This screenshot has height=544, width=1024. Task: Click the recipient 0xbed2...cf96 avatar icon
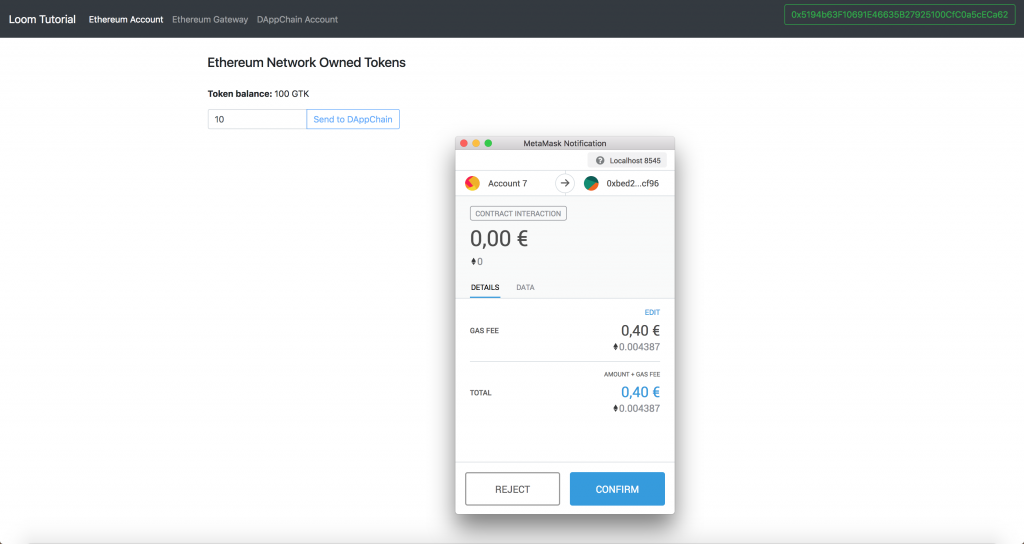point(591,184)
